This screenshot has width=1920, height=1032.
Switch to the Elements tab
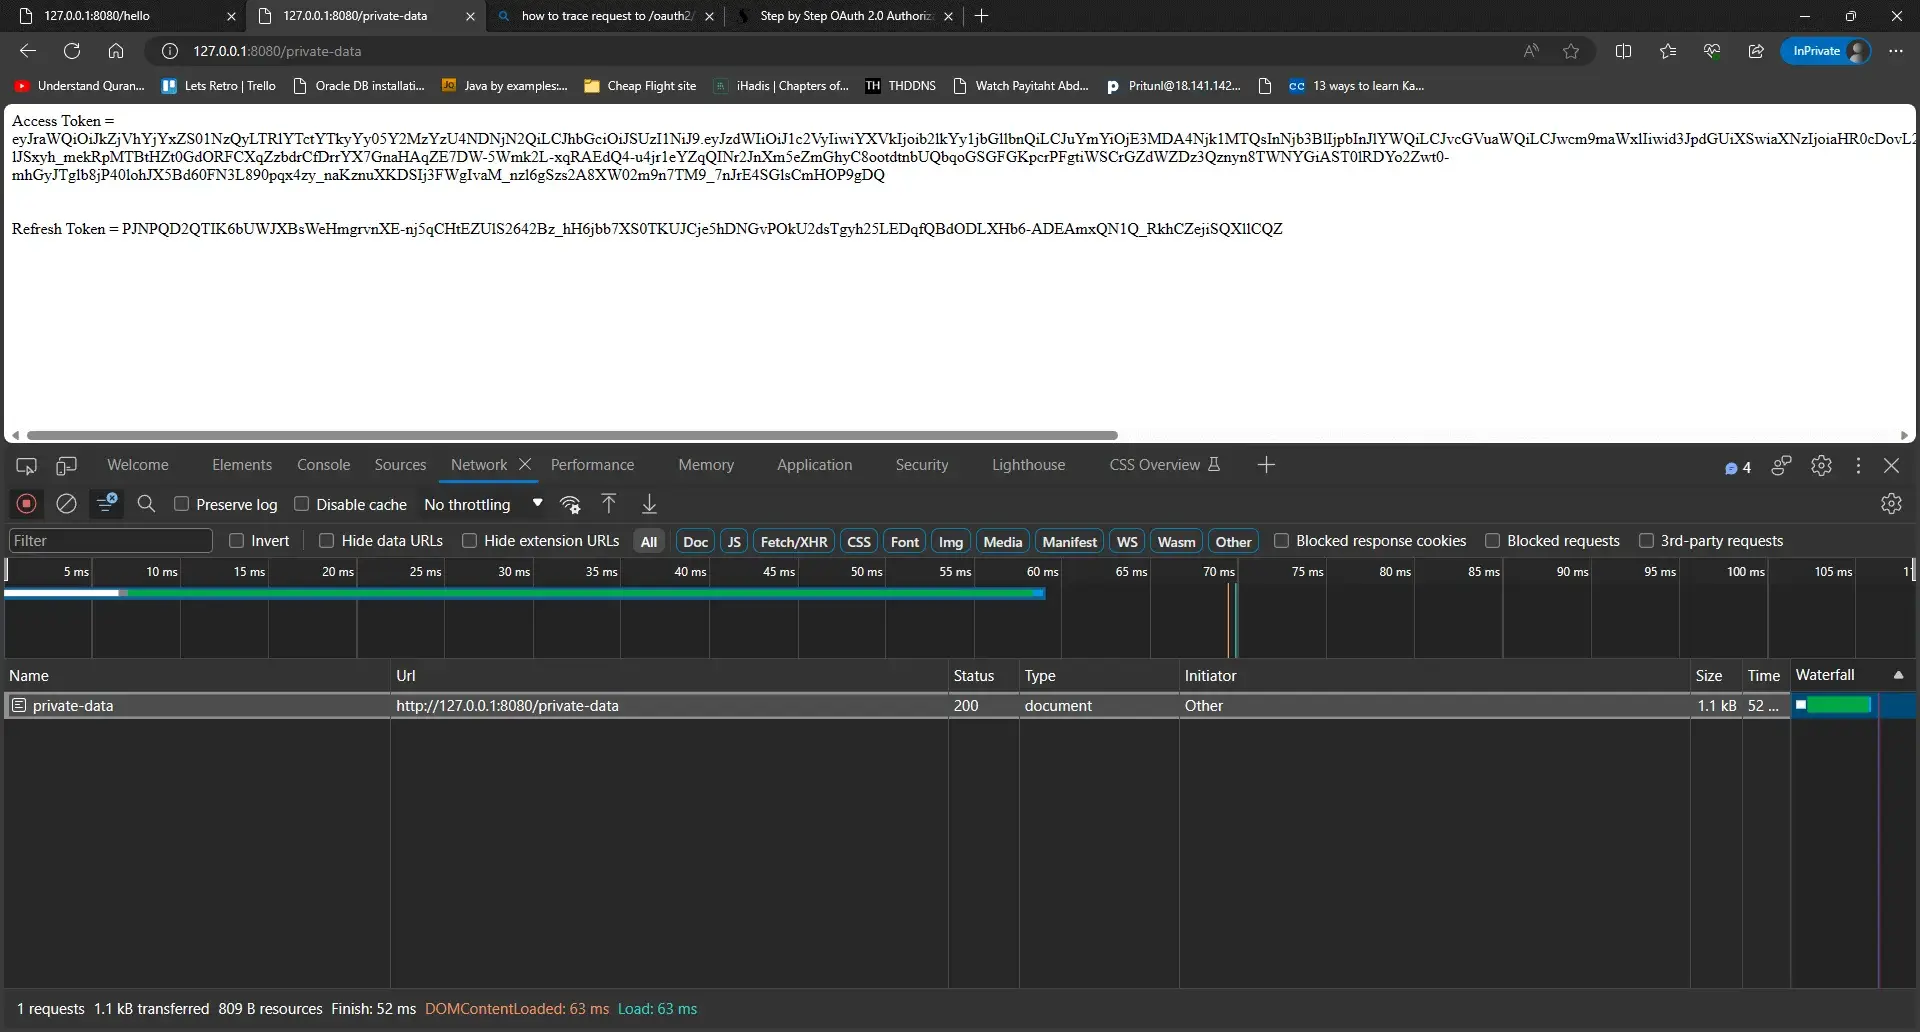point(241,465)
